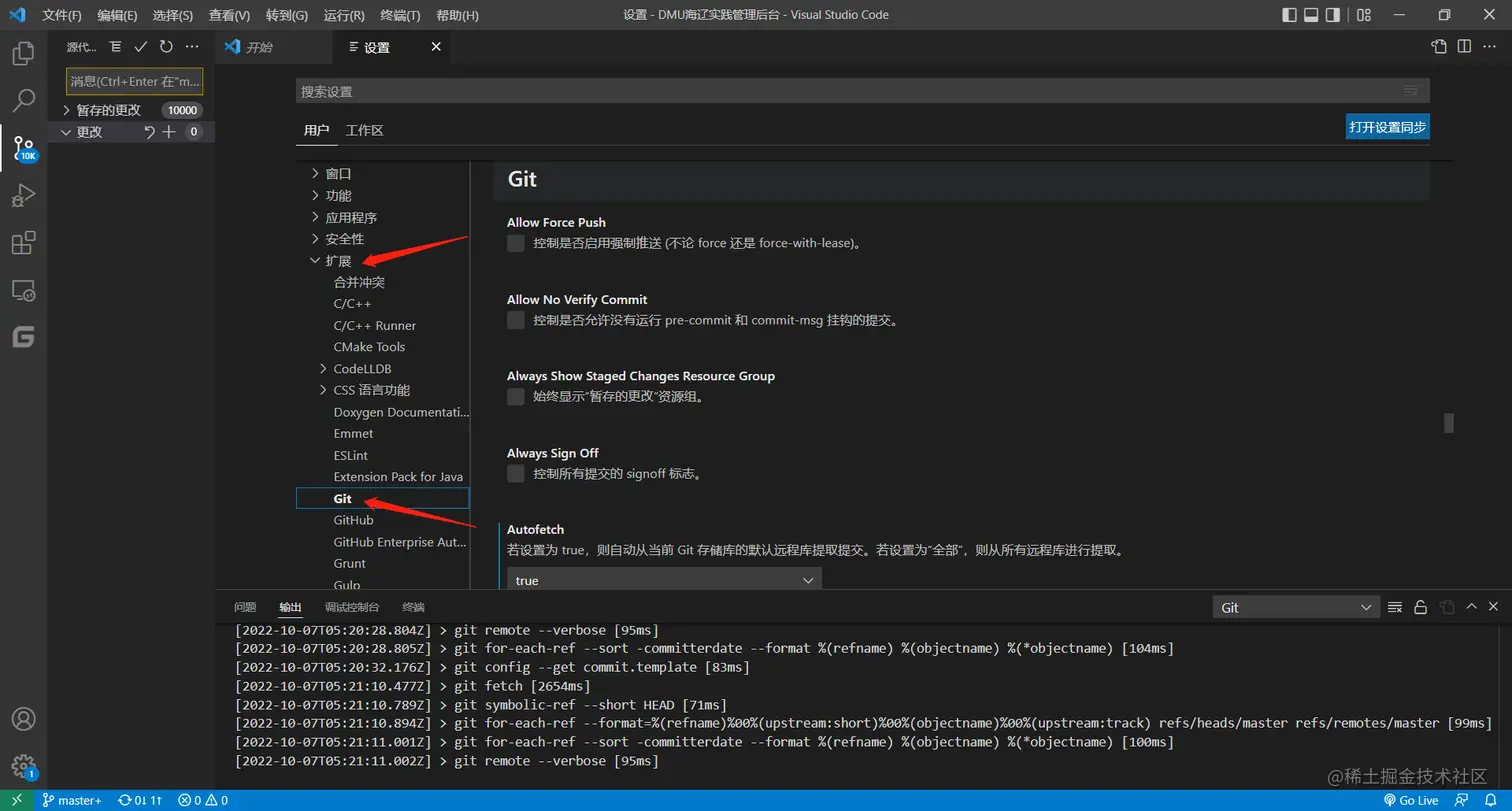
Task: Switch to the 调试控制台 panel tab
Action: (352, 607)
